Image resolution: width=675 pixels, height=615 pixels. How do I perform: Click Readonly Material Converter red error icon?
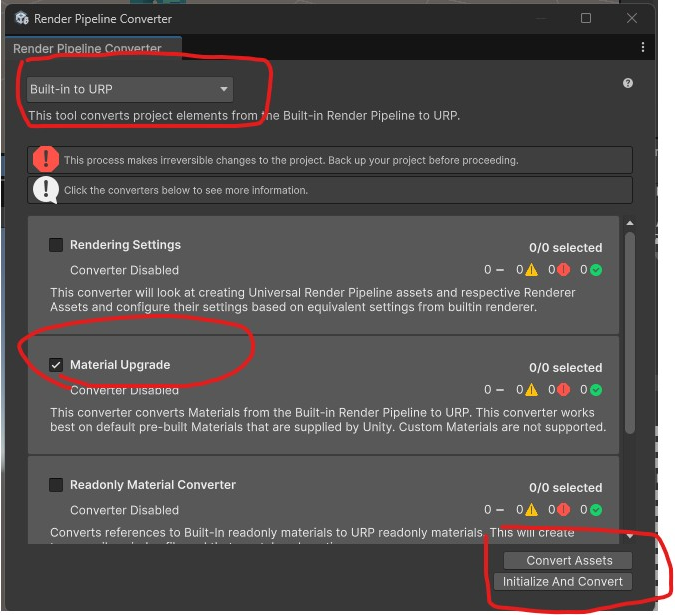pos(564,510)
